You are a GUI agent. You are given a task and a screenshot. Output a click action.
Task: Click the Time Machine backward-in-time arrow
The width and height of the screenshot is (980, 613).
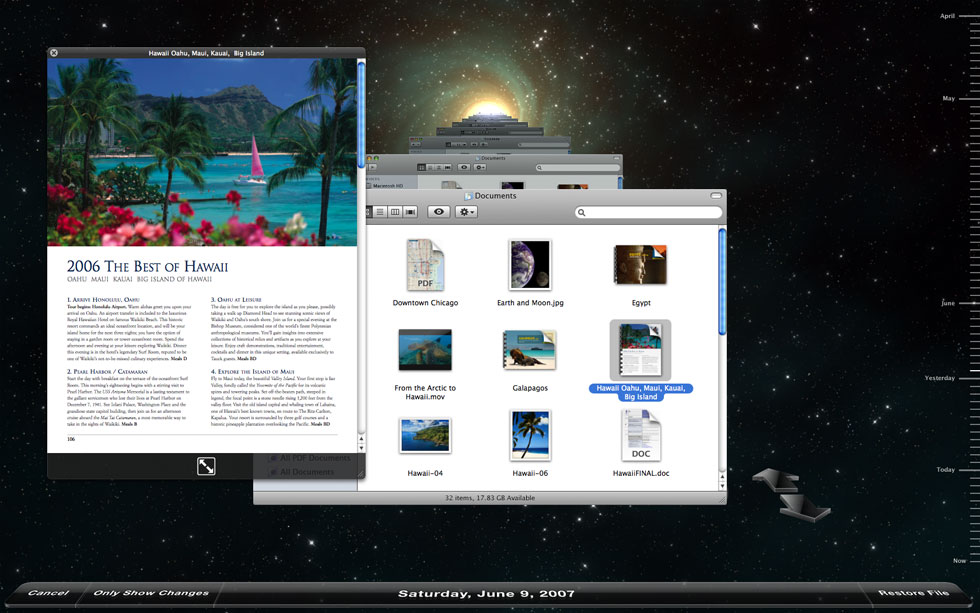775,479
